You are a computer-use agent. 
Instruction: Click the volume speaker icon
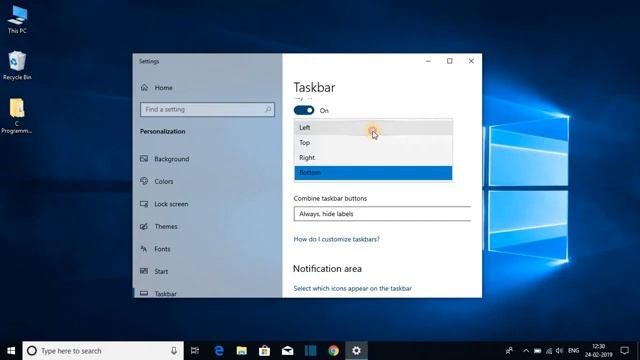tap(559, 351)
